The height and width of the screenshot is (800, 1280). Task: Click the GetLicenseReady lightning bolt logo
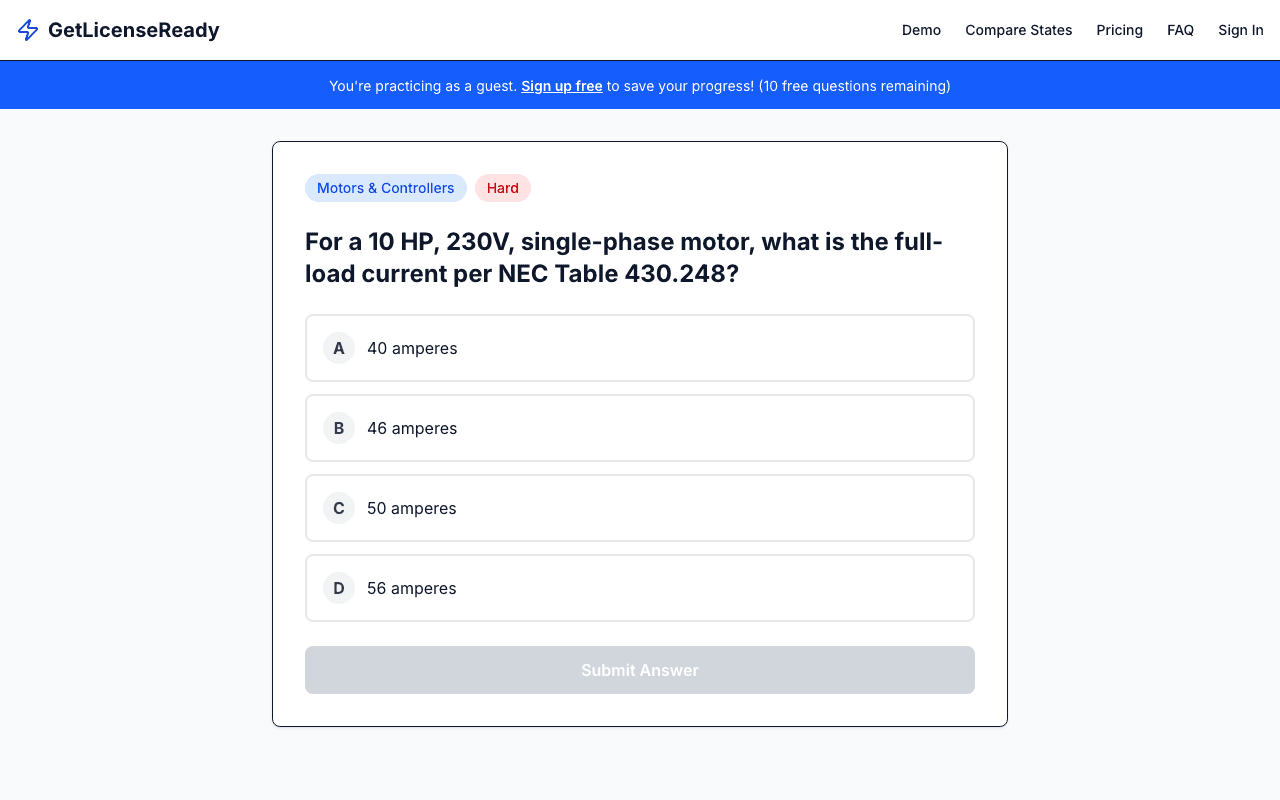point(28,30)
